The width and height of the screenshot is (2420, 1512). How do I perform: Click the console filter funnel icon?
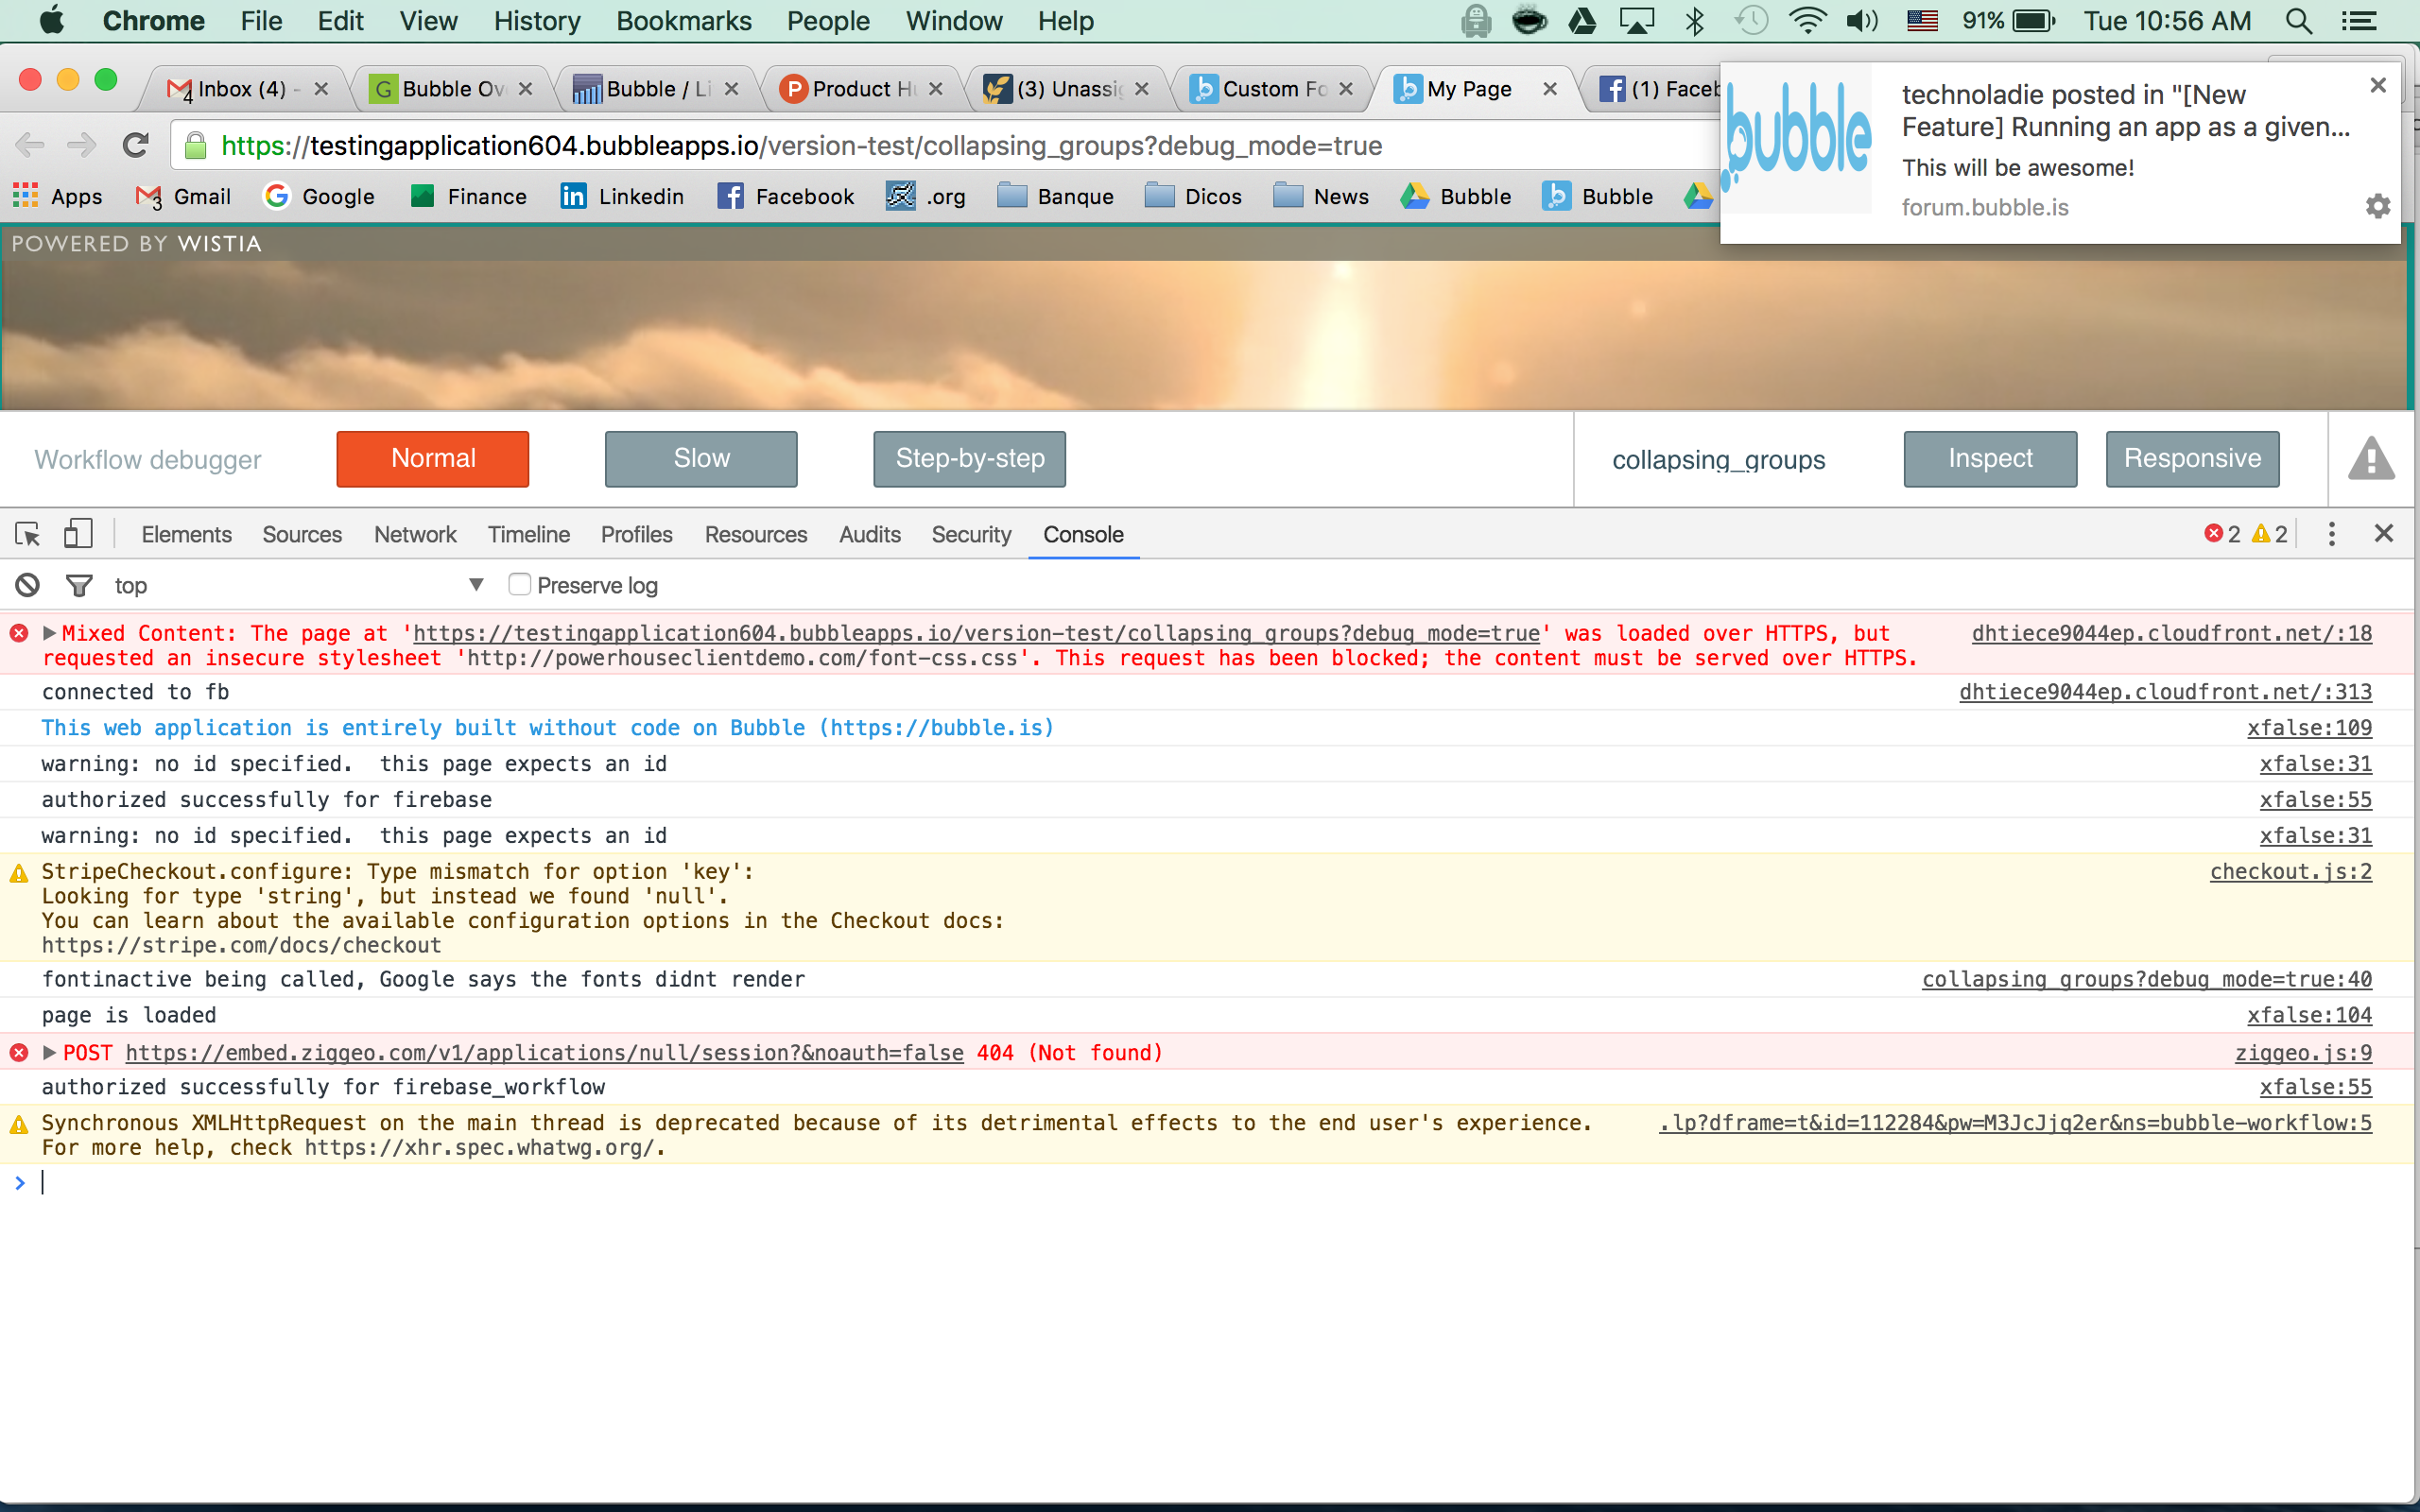coord(79,585)
